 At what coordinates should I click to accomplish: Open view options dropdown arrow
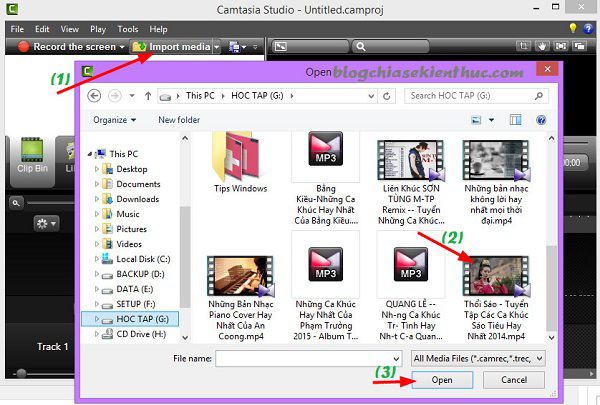point(492,120)
